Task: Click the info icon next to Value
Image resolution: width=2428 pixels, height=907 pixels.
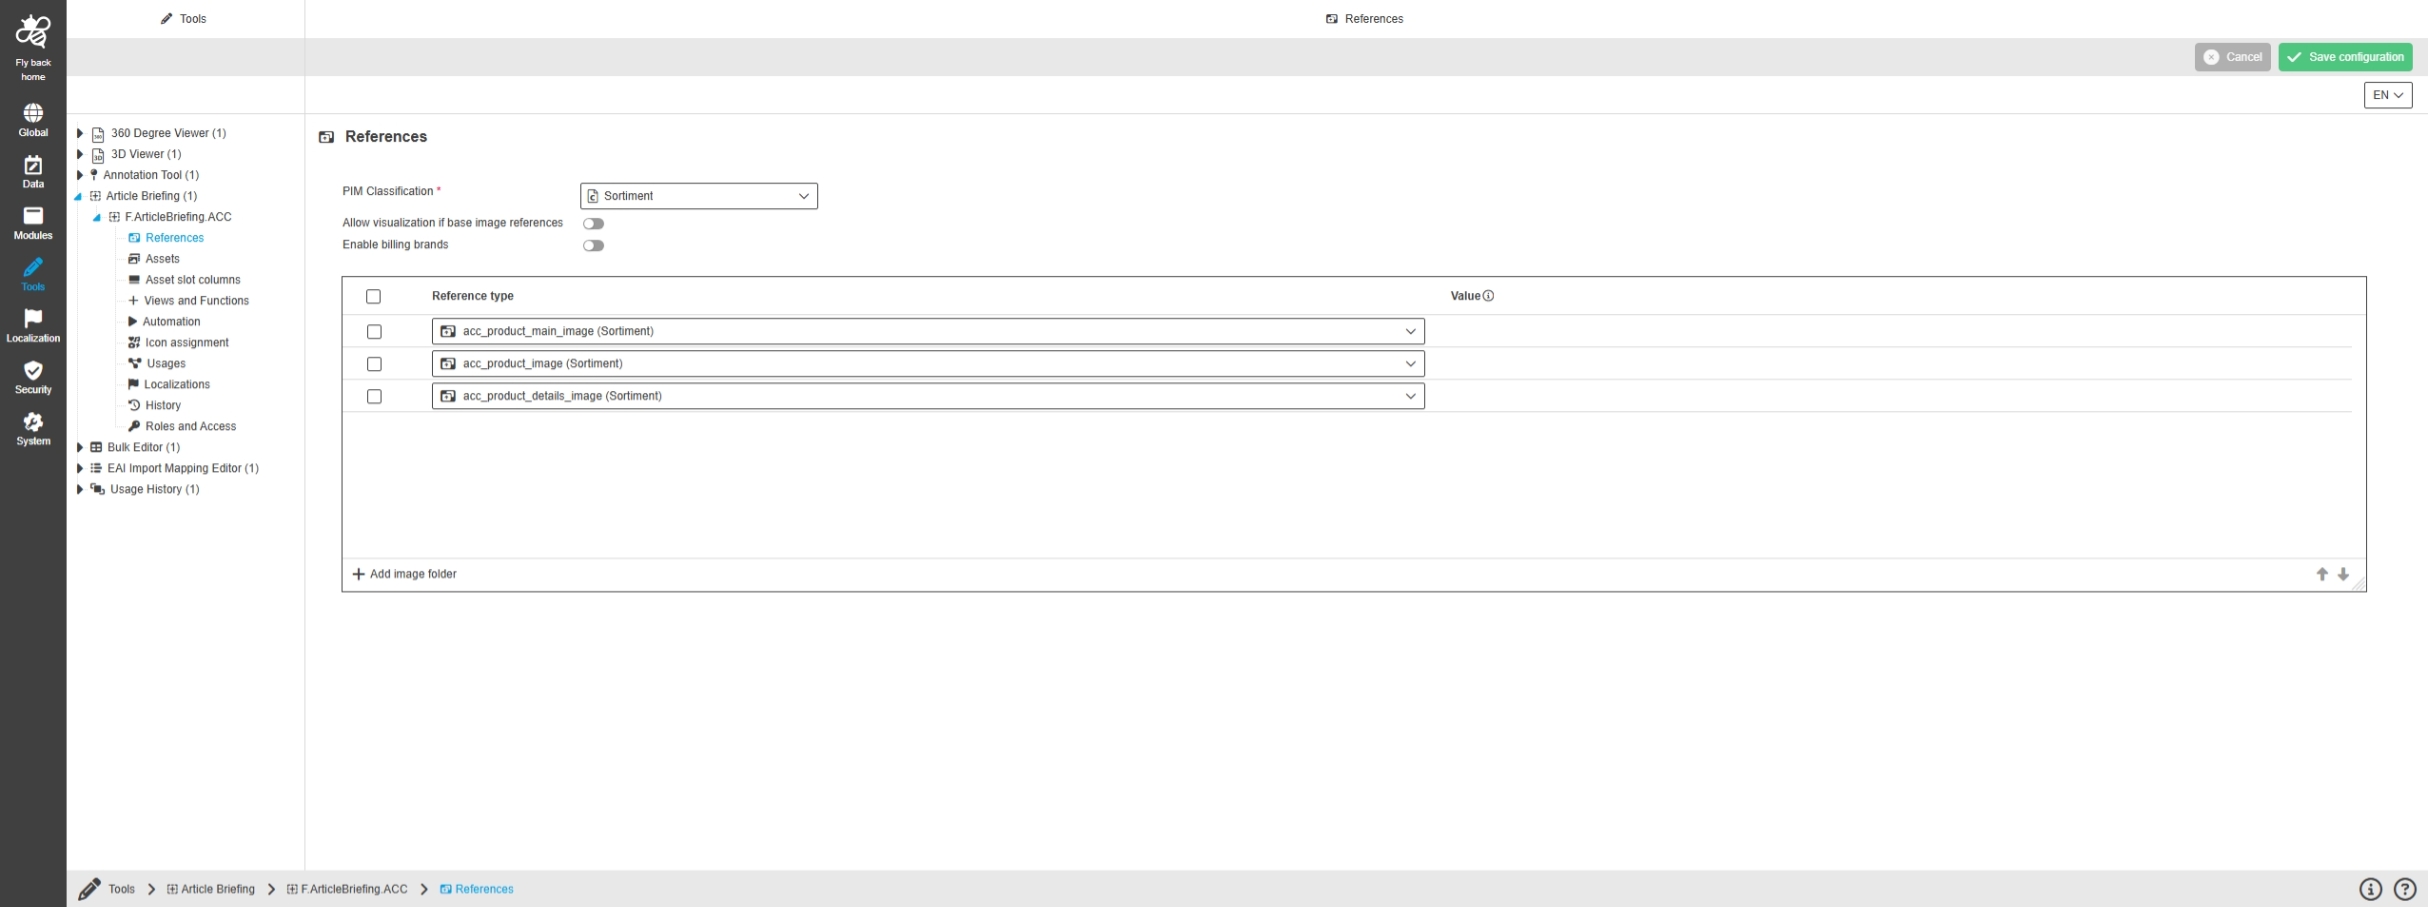Action: [1488, 296]
